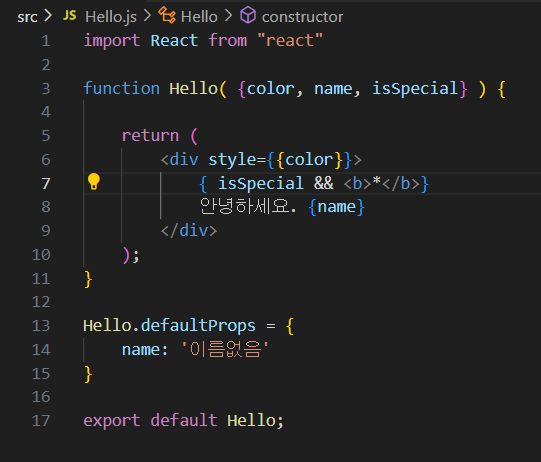The image size is (541, 462).
Task: Click the 'color' parameter on line 3
Action: coord(270,89)
